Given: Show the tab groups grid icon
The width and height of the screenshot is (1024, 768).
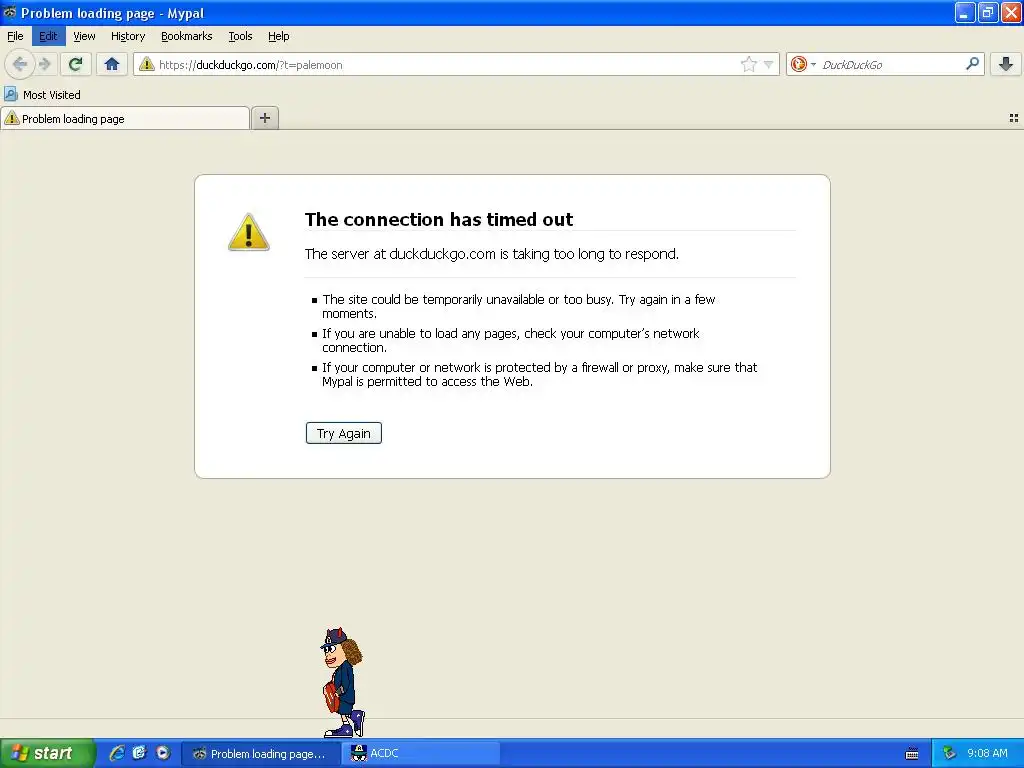Looking at the screenshot, I should click(1014, 118).
